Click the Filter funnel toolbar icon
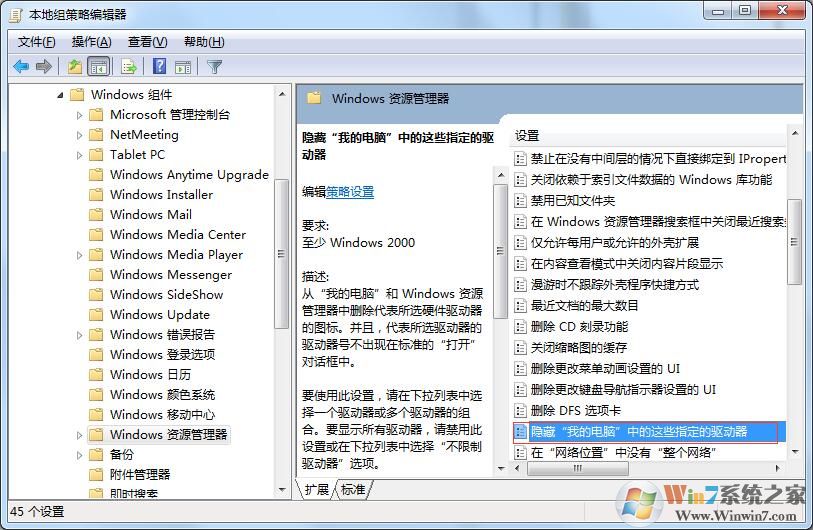The height and width of the screenshot is (530, 813). tap(214, 66)
